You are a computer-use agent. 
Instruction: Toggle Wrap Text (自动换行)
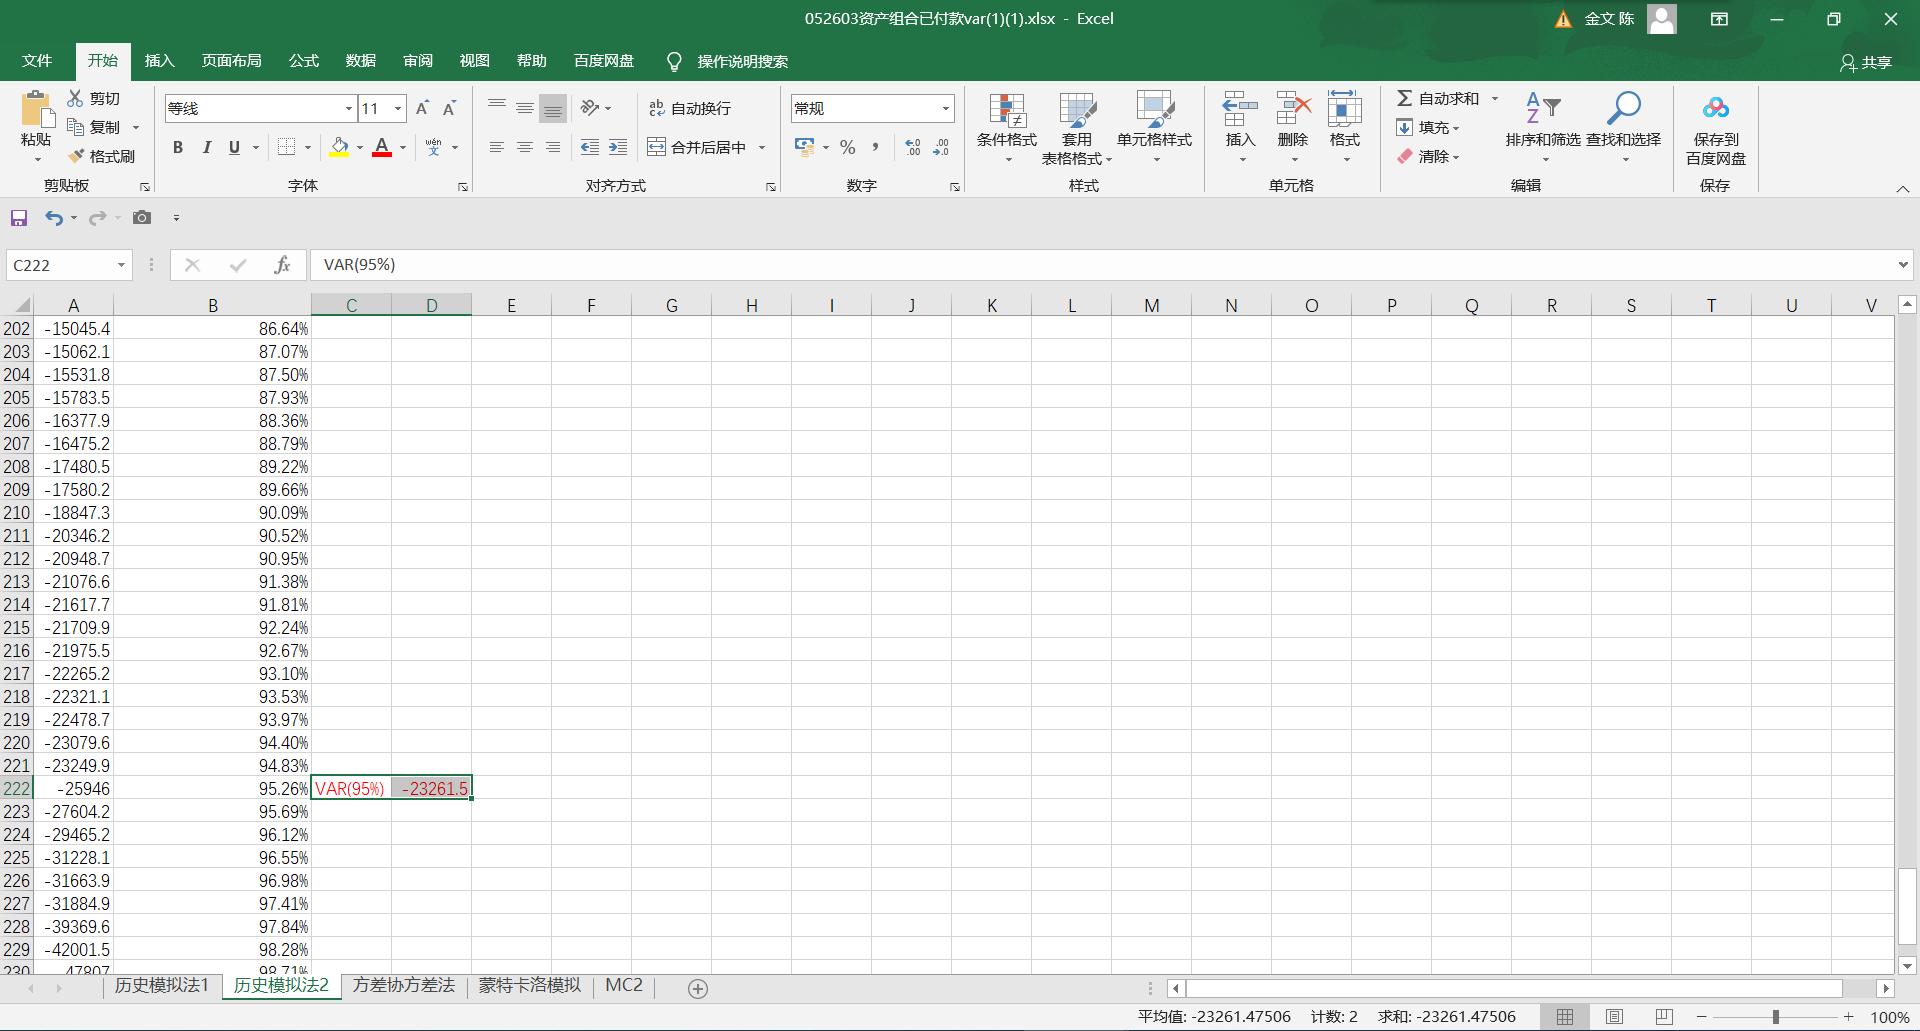[x=690, y=108]
